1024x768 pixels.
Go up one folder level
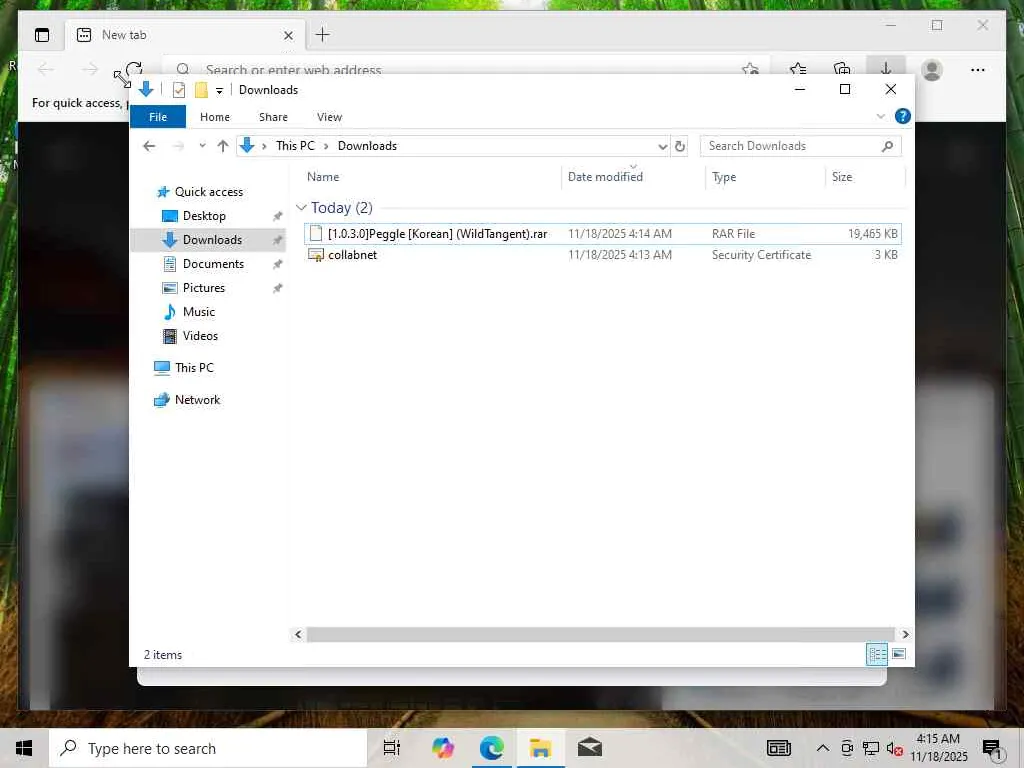pos(223,146)
